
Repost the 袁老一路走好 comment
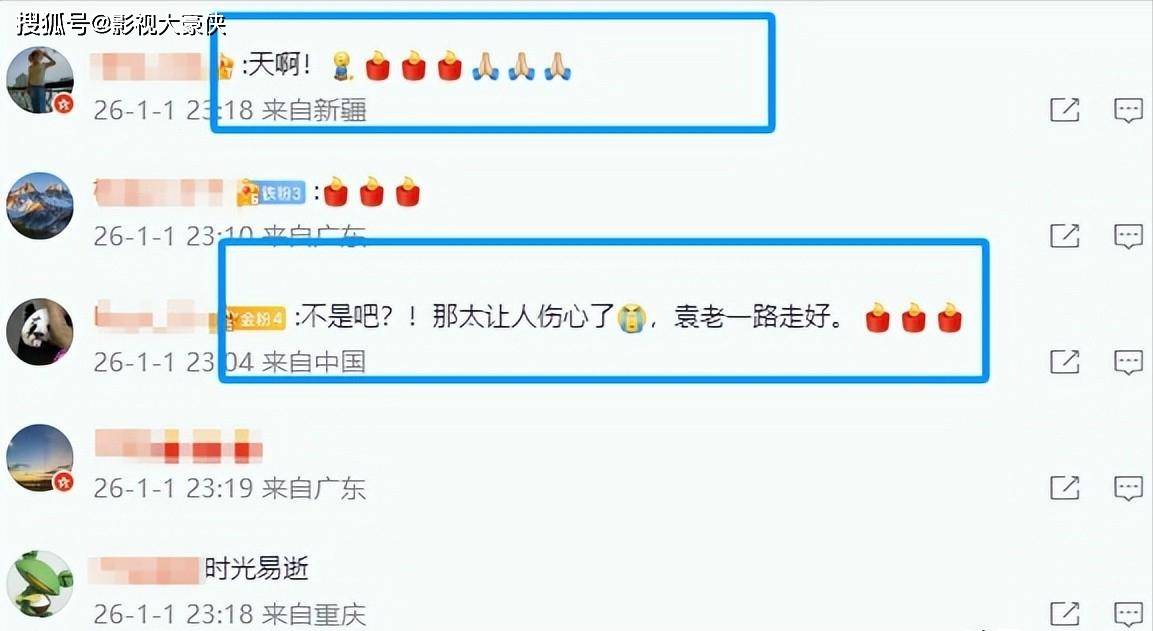[1064, 362]
